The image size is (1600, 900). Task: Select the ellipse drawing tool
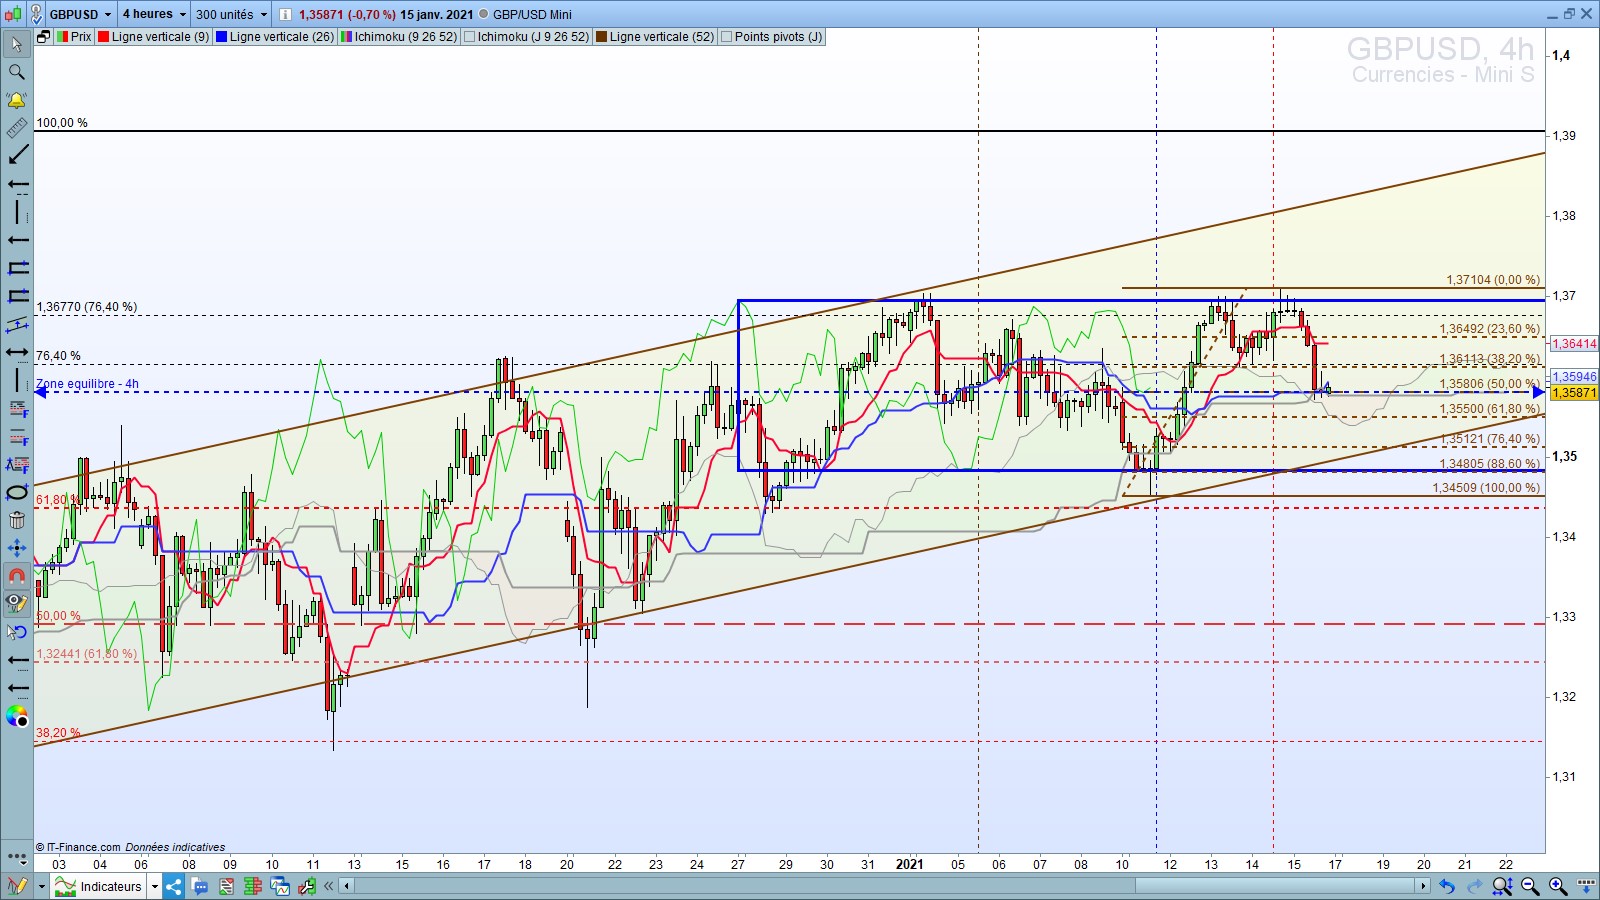[17, 492]
